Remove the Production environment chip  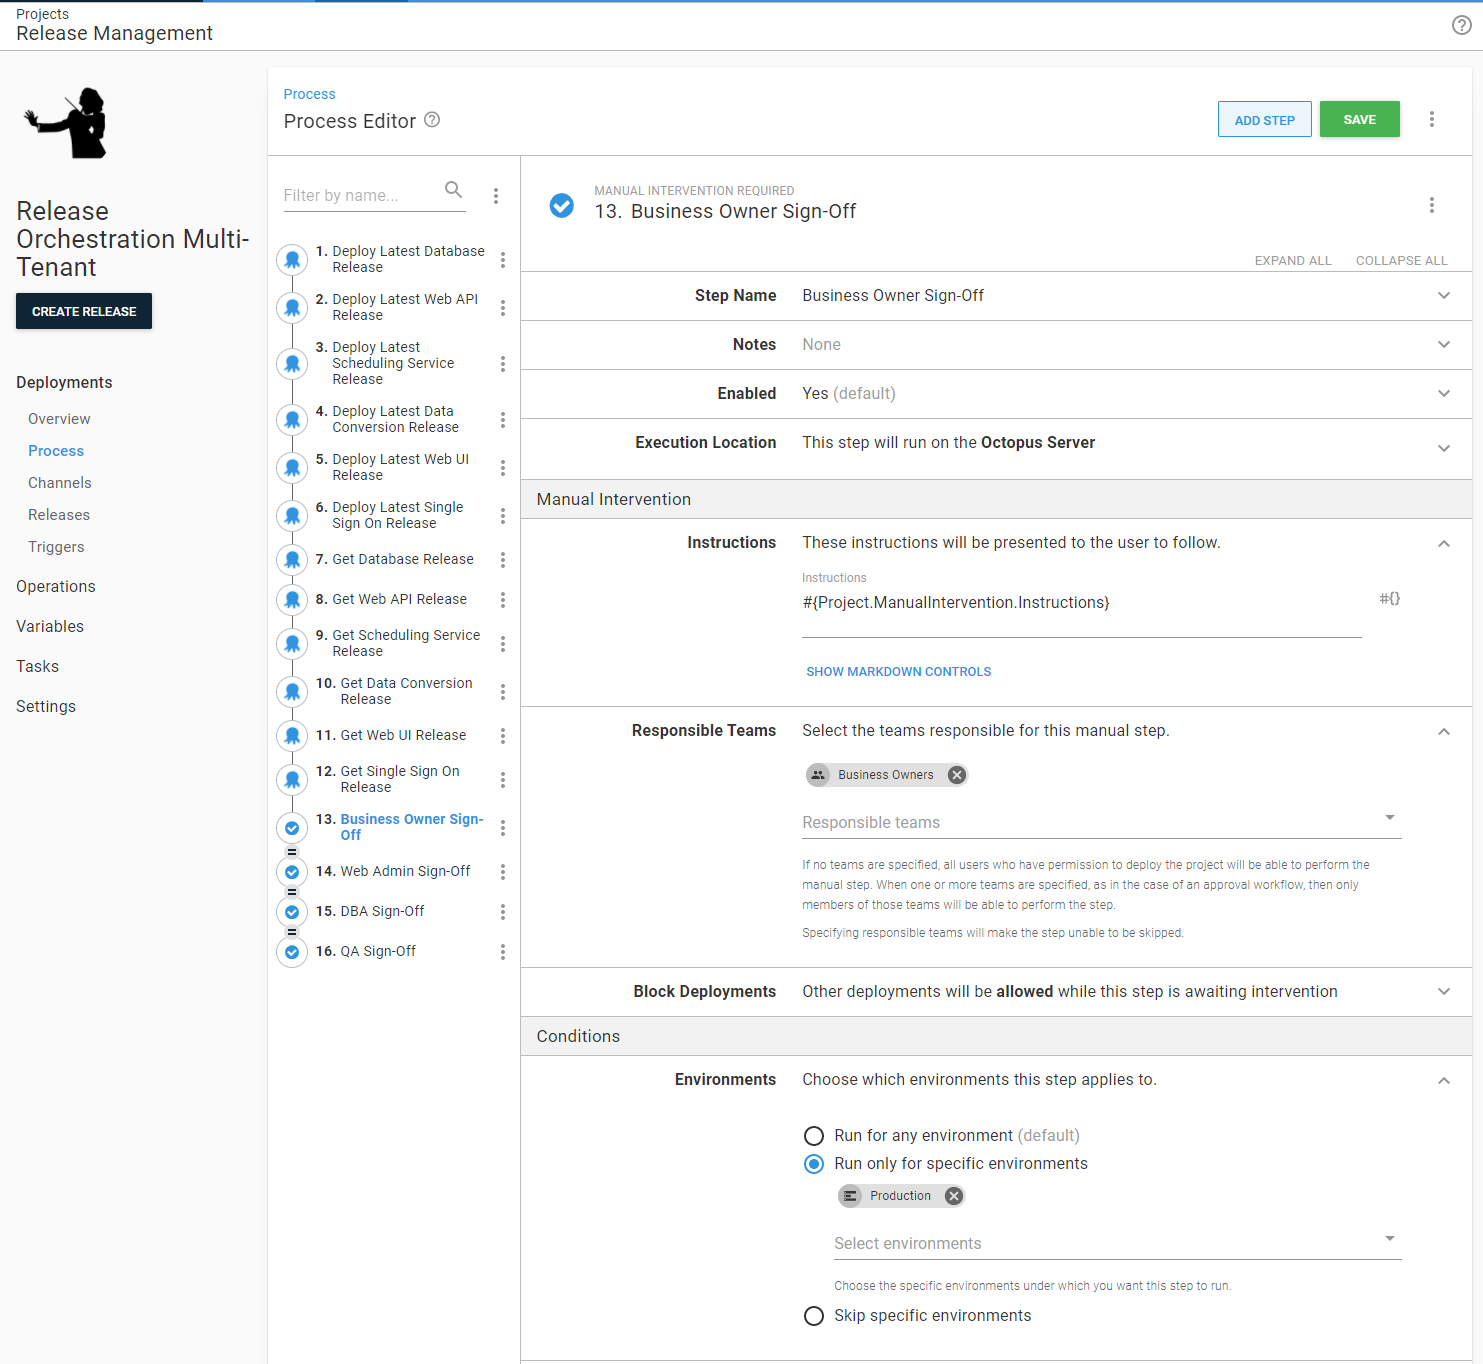pyautogui.click(x=953, y=1195)
